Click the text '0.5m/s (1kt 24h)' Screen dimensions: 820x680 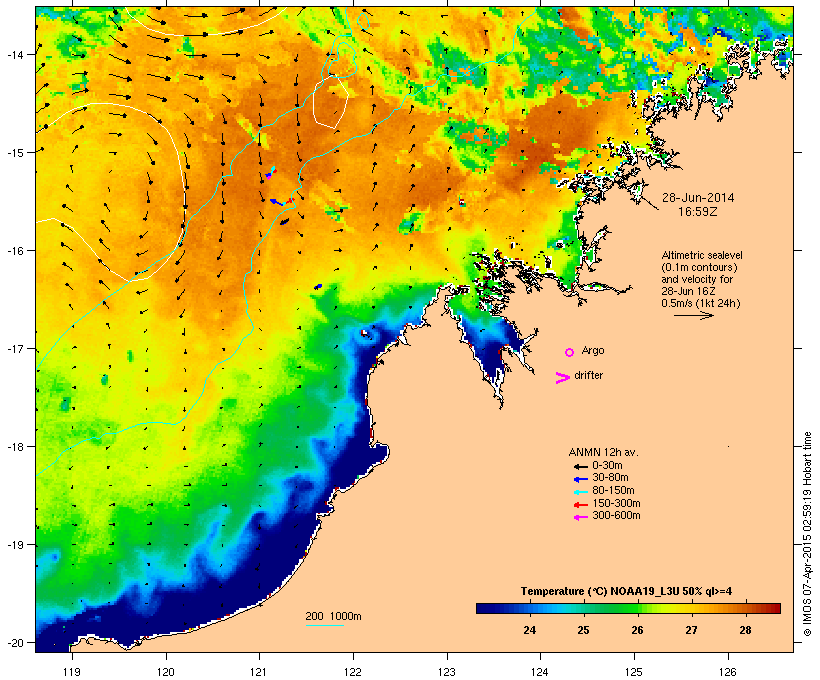tap(701, 303)
